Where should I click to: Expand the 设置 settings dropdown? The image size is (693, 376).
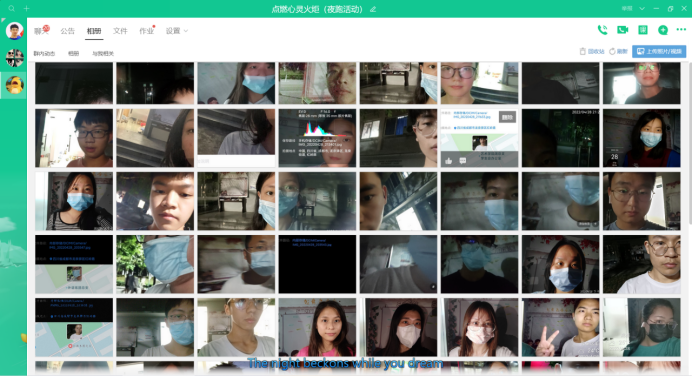(177, 30)
